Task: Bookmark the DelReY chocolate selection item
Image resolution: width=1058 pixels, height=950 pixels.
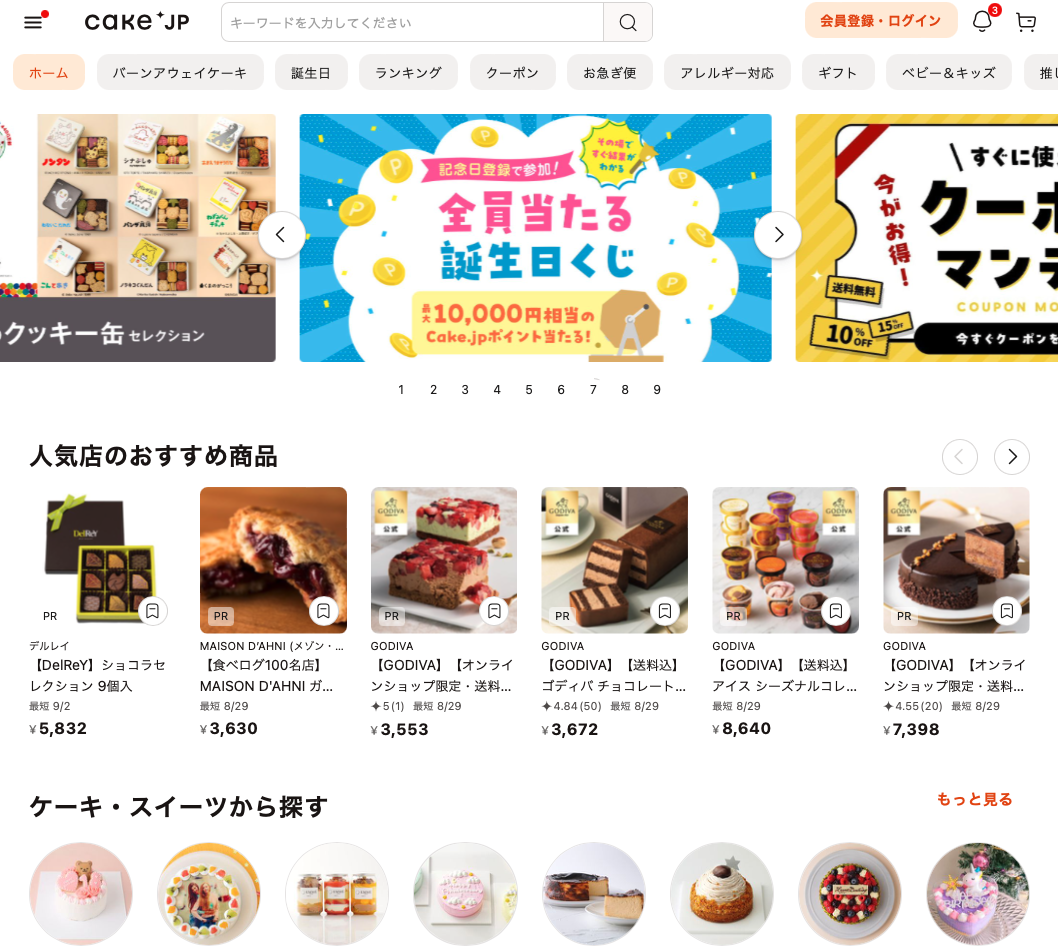Action: [152, 611]
